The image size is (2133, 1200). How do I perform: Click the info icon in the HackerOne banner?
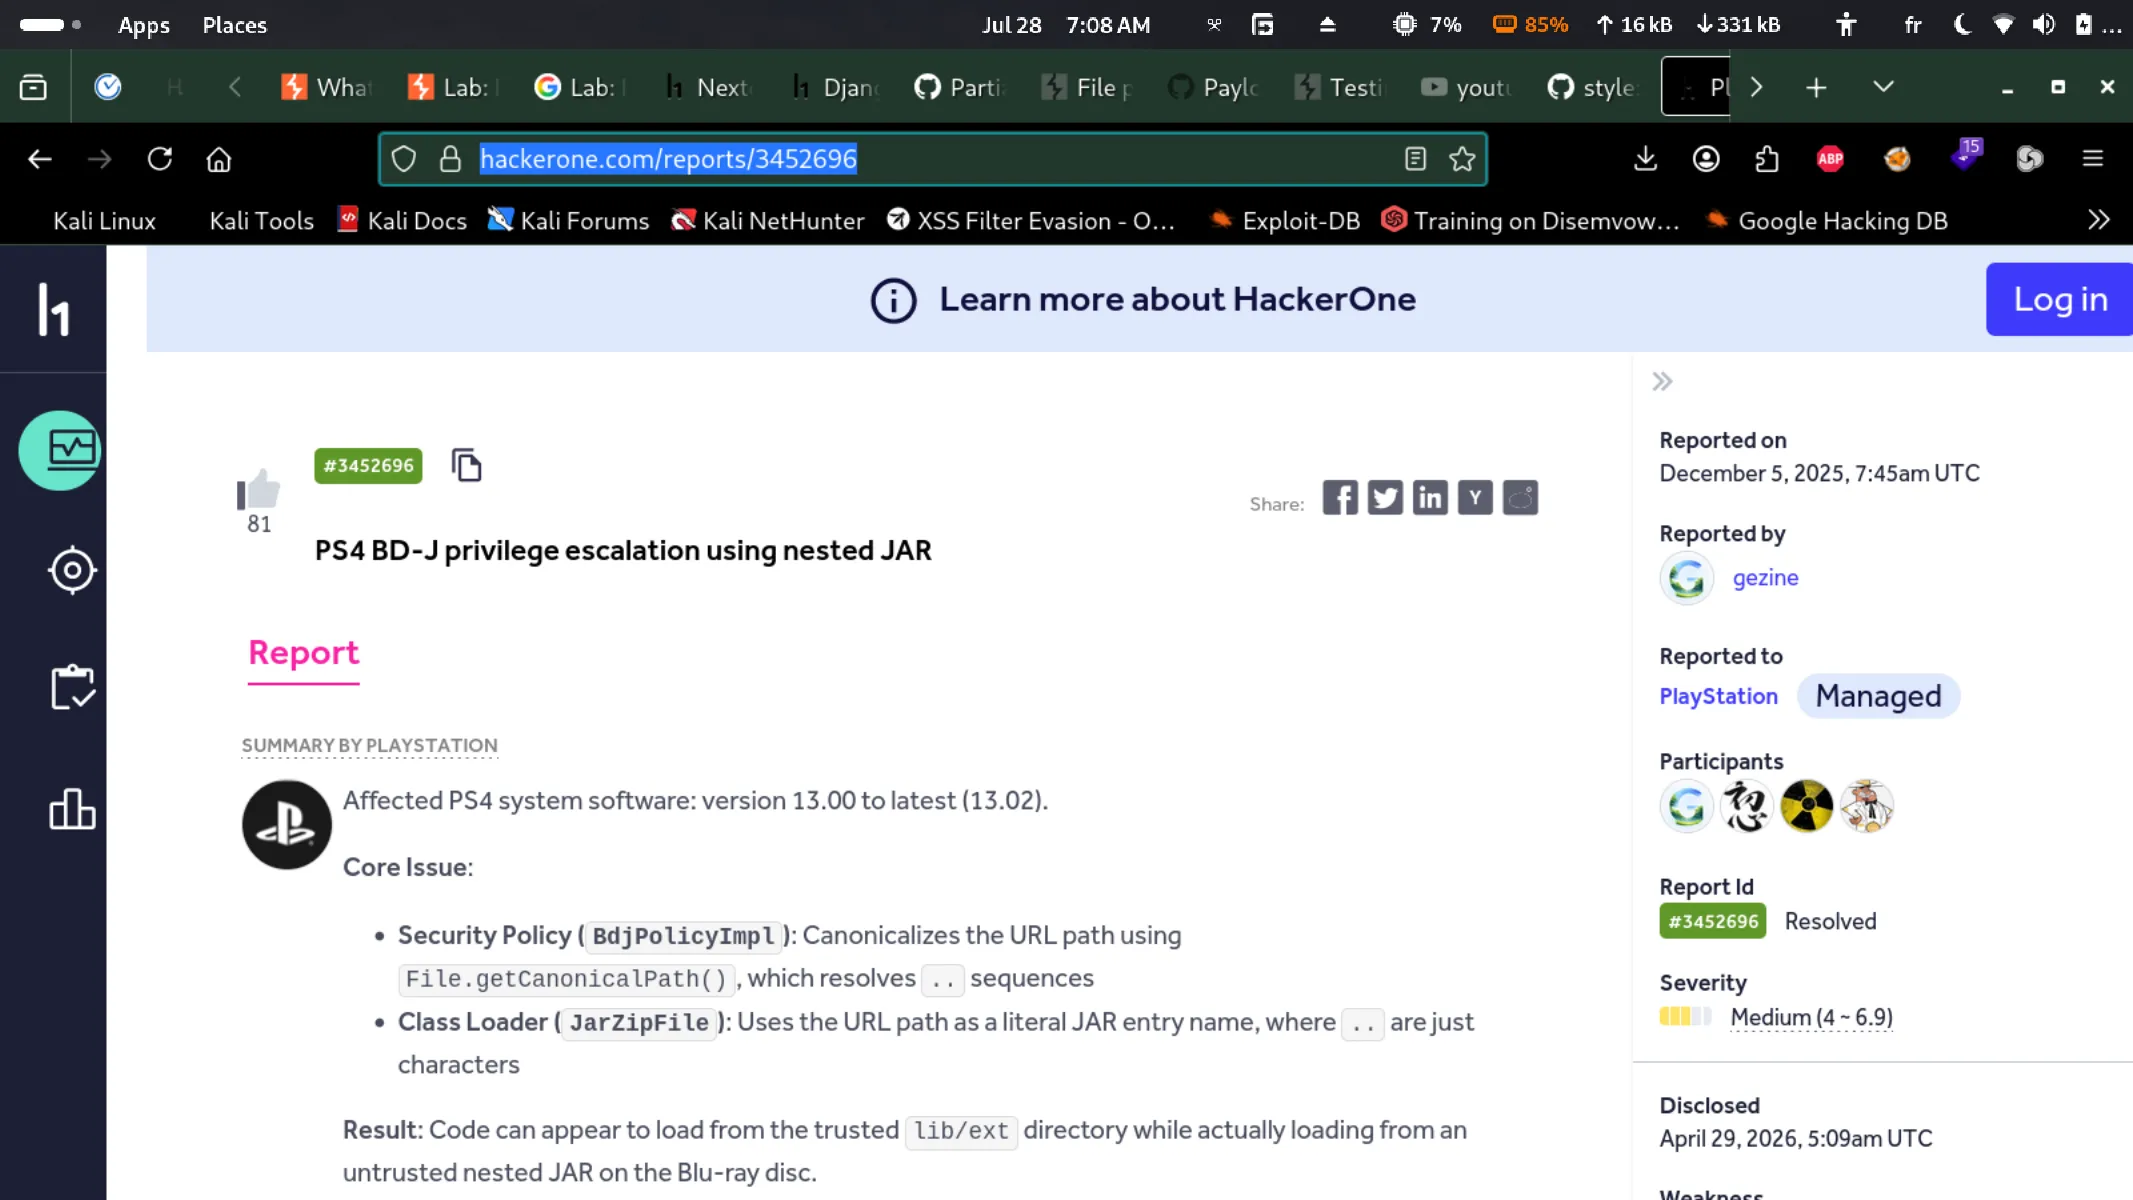click(x=893, y=300)
